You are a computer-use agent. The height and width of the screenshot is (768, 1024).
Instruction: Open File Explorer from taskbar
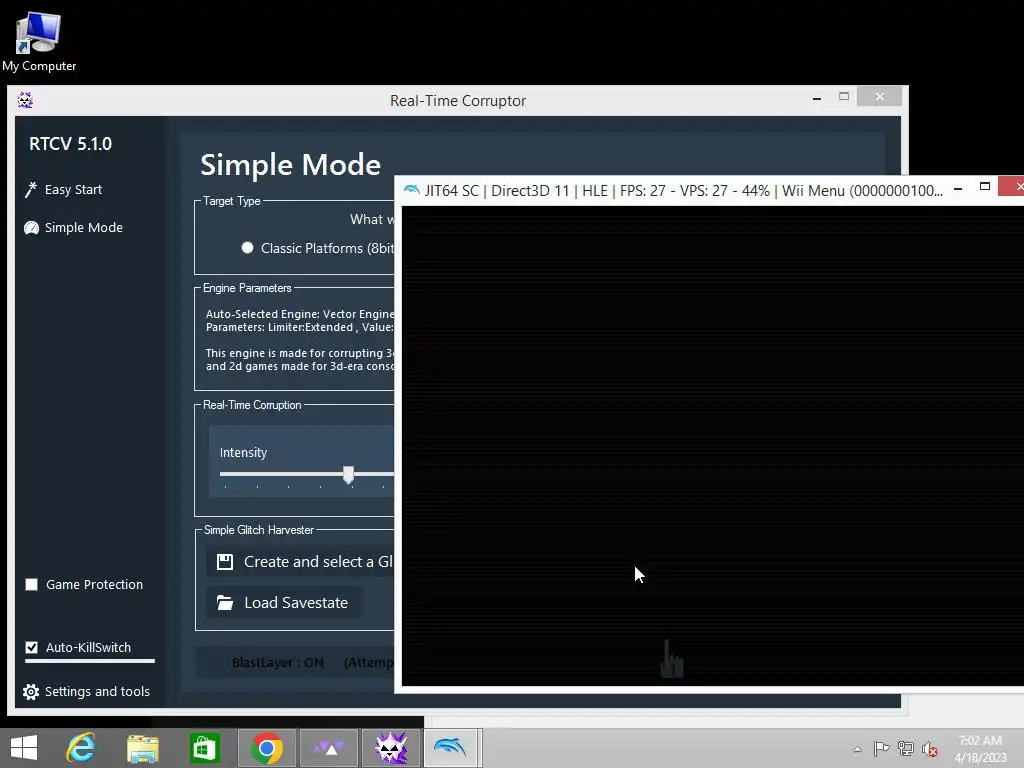coord(142,748)
